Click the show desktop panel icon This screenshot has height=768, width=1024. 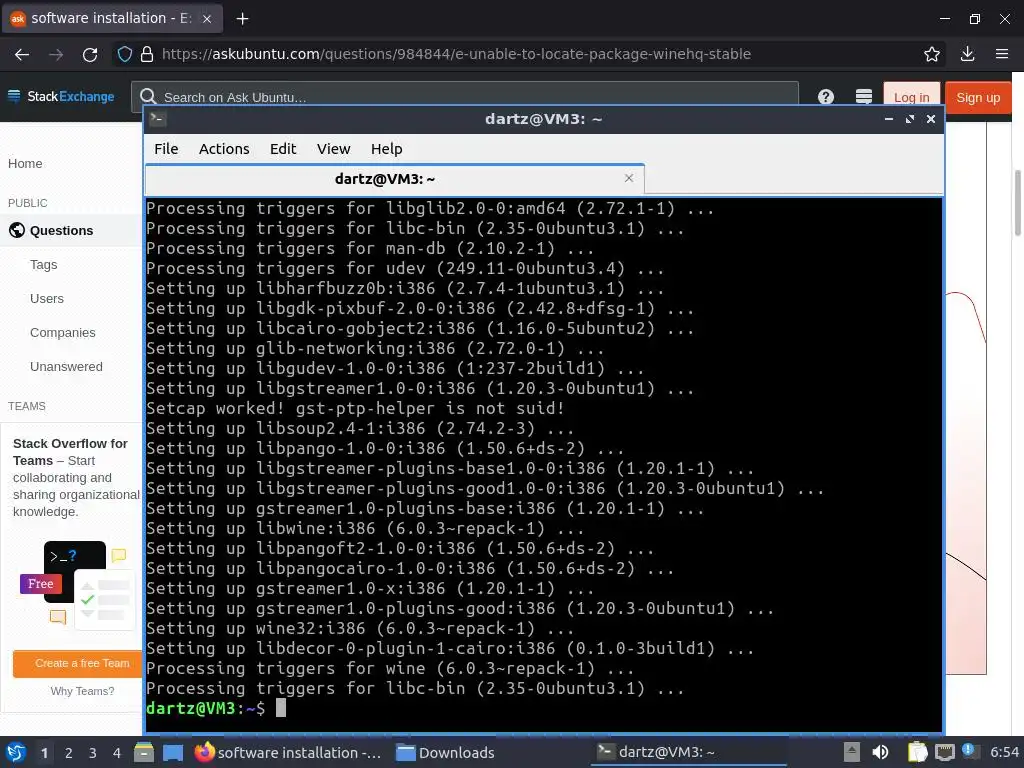(172, 752)
